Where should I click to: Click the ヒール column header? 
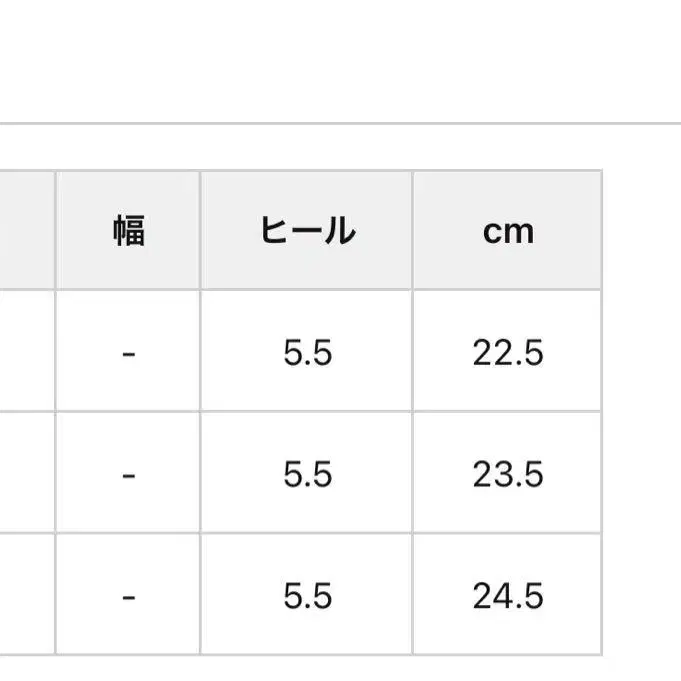(307, 231)
